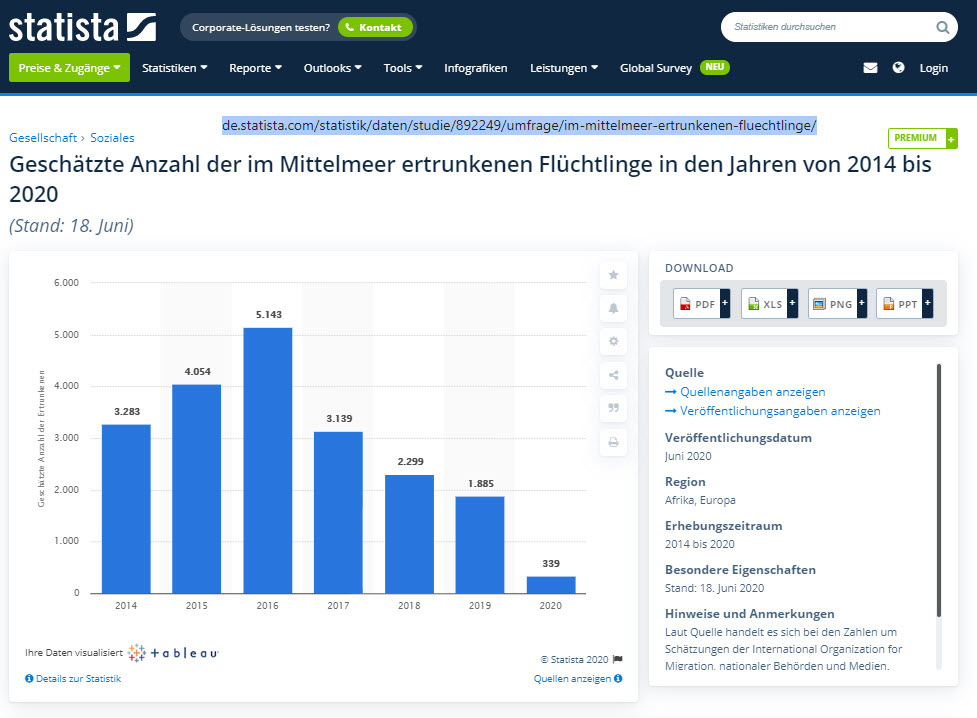This screenshot has width=977, height=718.
Task: Click the star favorite icon beside chart
Action: coord(613,275)
